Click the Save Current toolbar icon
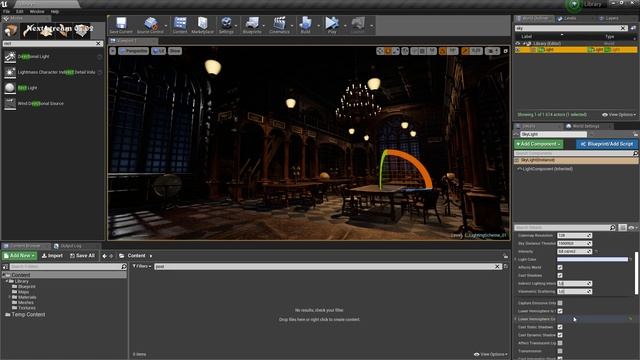 click(x=121, y=23)
